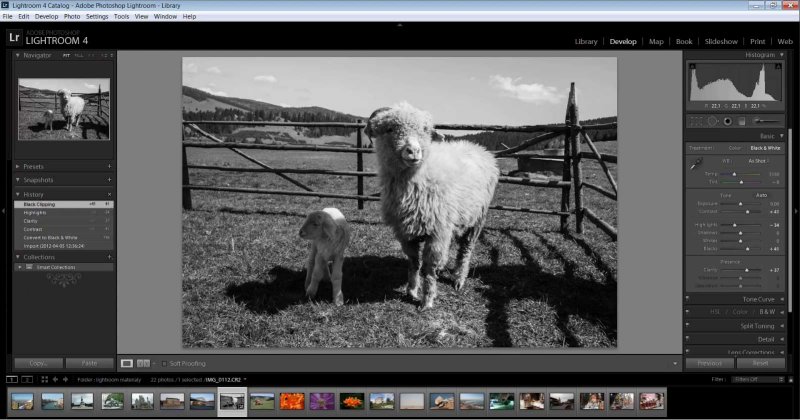Select the white balance eyedropper tool
The width and height of the screenshot is (800, 420).
(695, 162)
